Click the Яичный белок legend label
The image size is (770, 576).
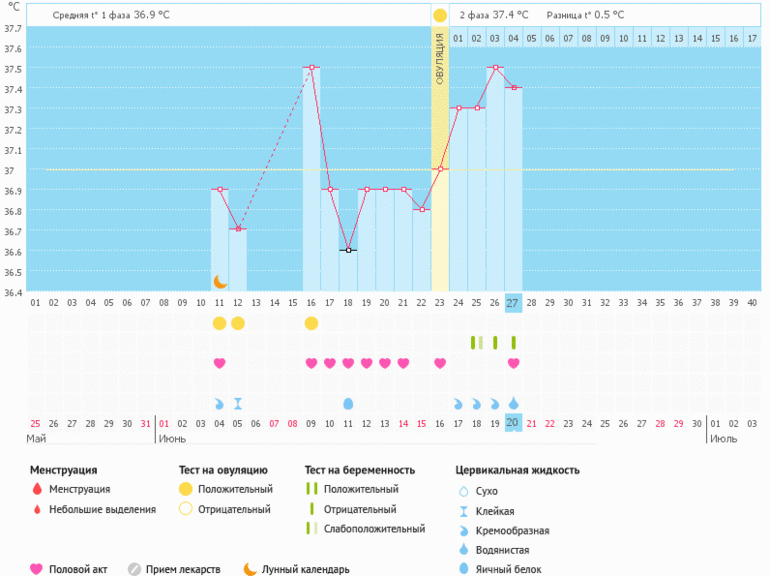click(x=508, y=569)
